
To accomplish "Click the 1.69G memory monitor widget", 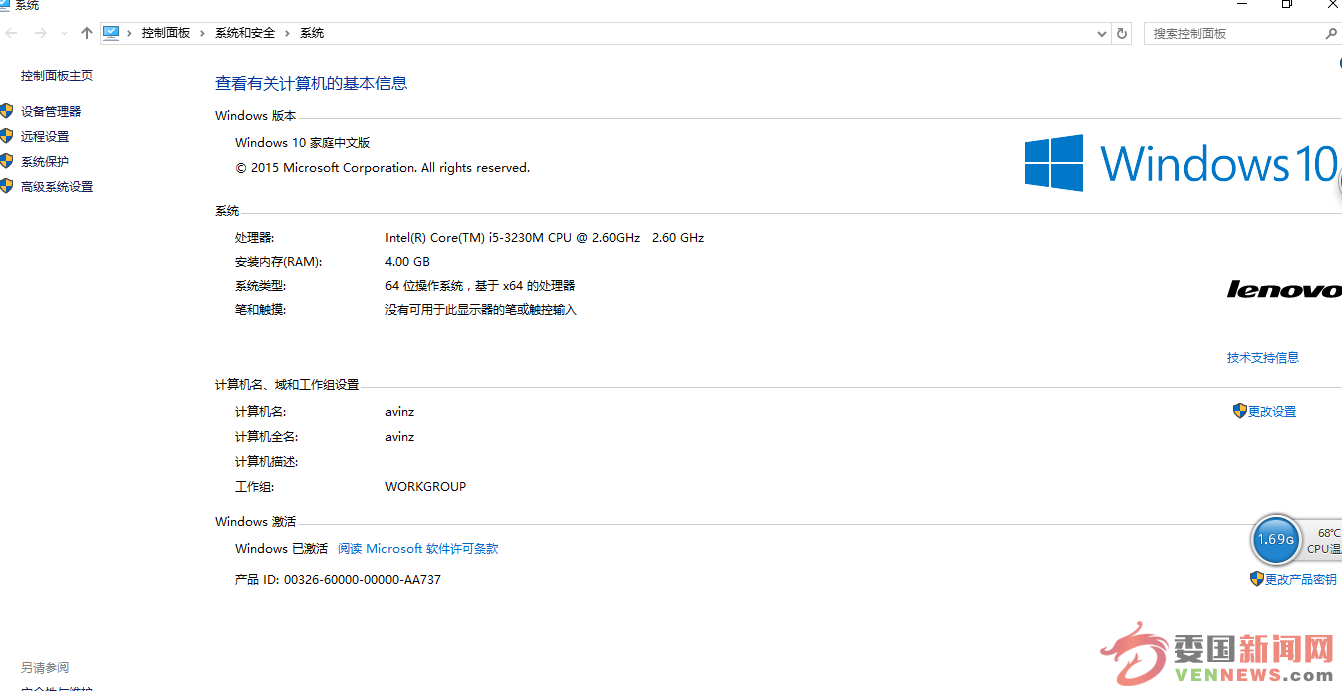I will point(1275,540).
